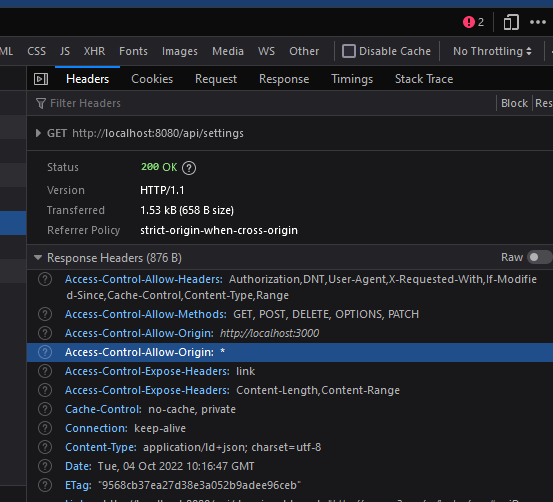Select the strict-origin-when-cross-origin value
This screenshot has width=553, height=502.
tap(219, 230)
